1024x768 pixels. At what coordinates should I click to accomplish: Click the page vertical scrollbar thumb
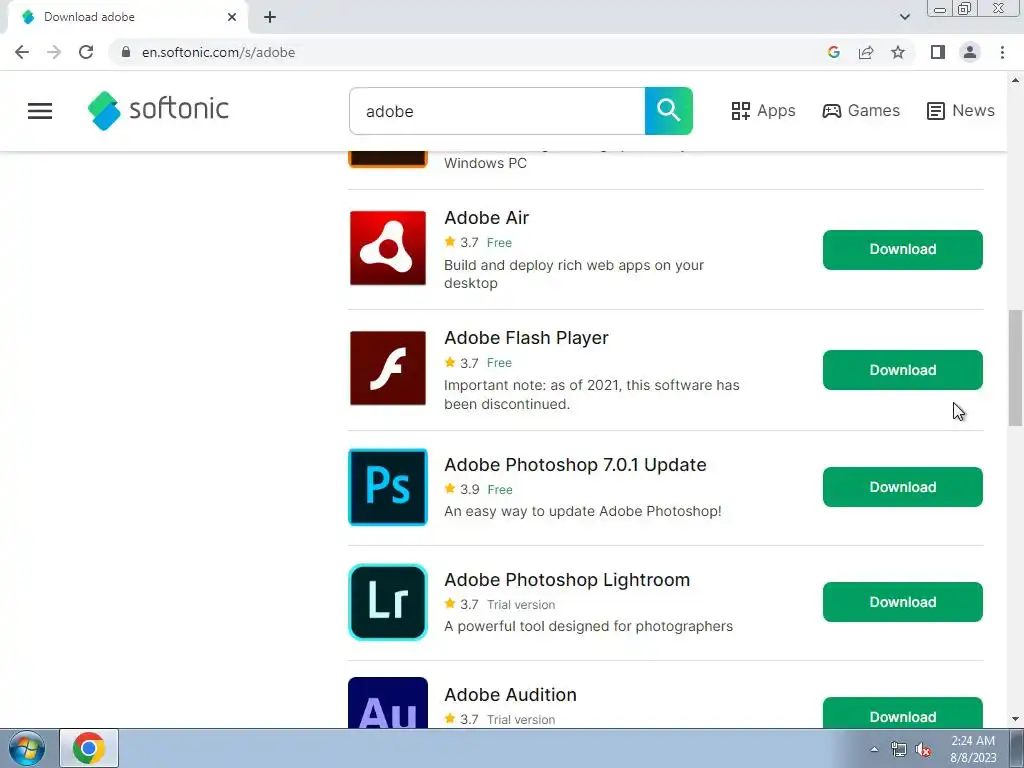click(x=1016, y=368)
